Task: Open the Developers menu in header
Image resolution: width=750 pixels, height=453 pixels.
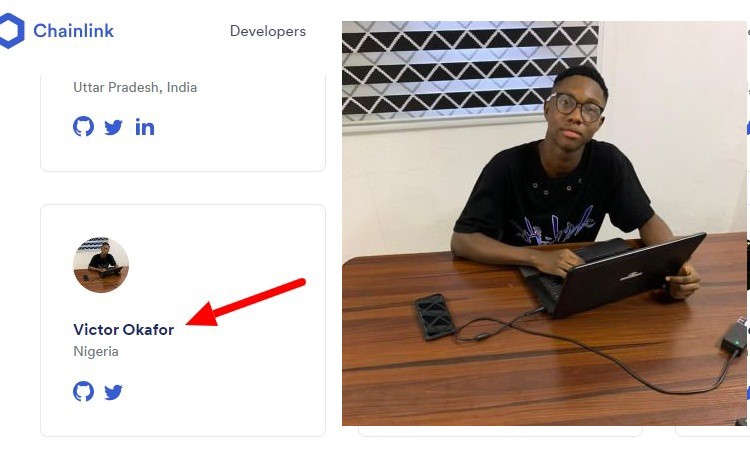Action: click(268, 31)
